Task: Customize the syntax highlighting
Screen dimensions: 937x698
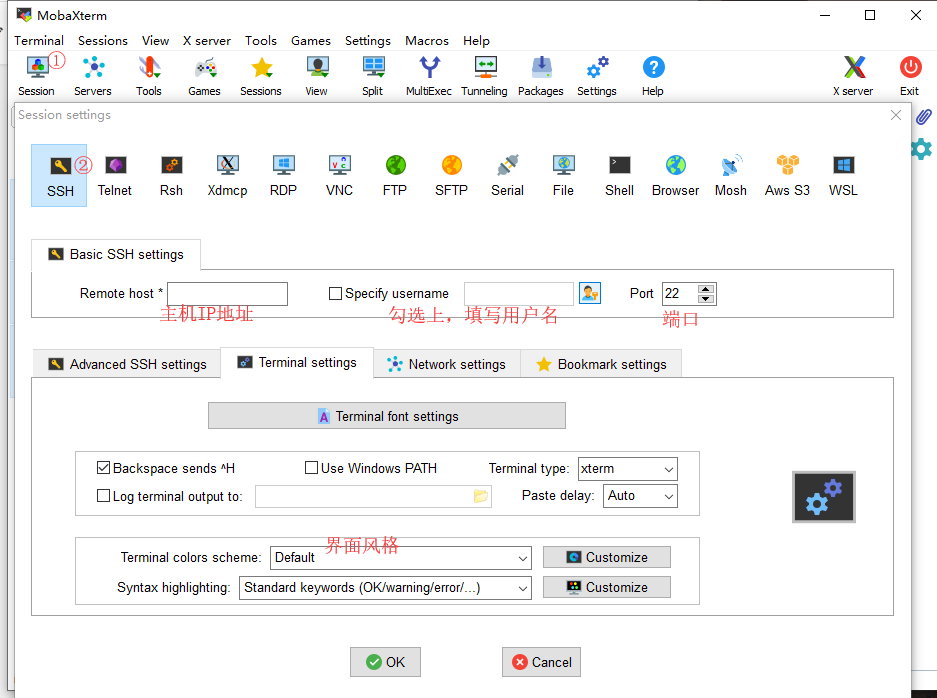Action: (607, 587)
